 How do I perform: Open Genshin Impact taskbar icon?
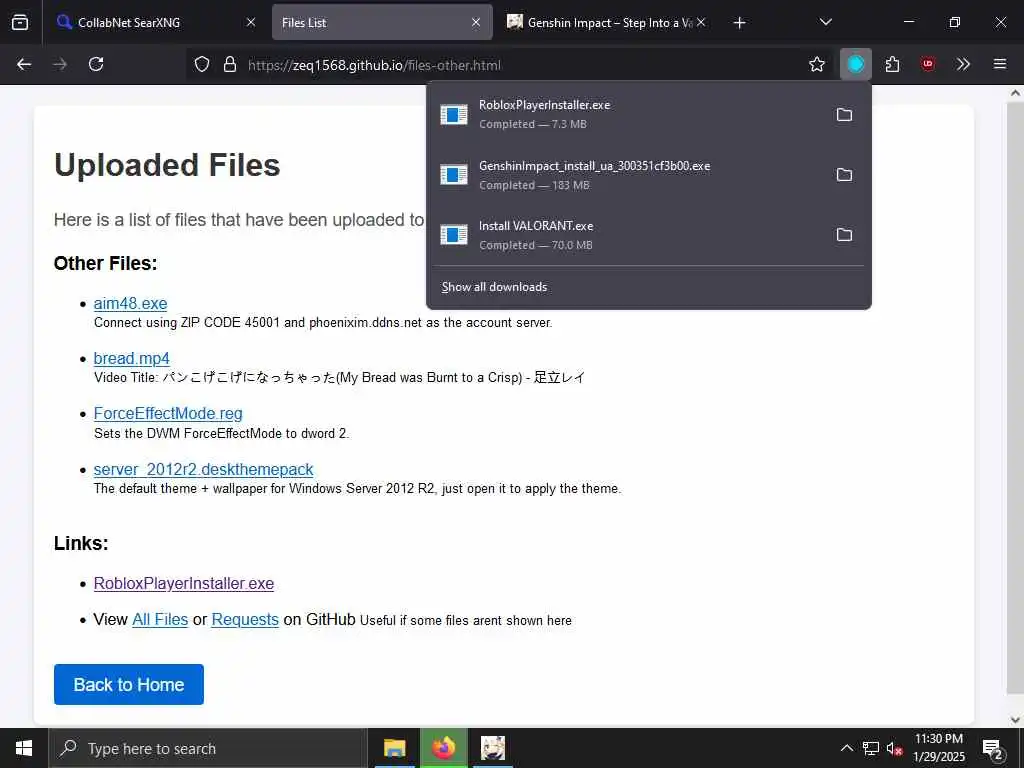pyautogui.click(x=493, y=748)
